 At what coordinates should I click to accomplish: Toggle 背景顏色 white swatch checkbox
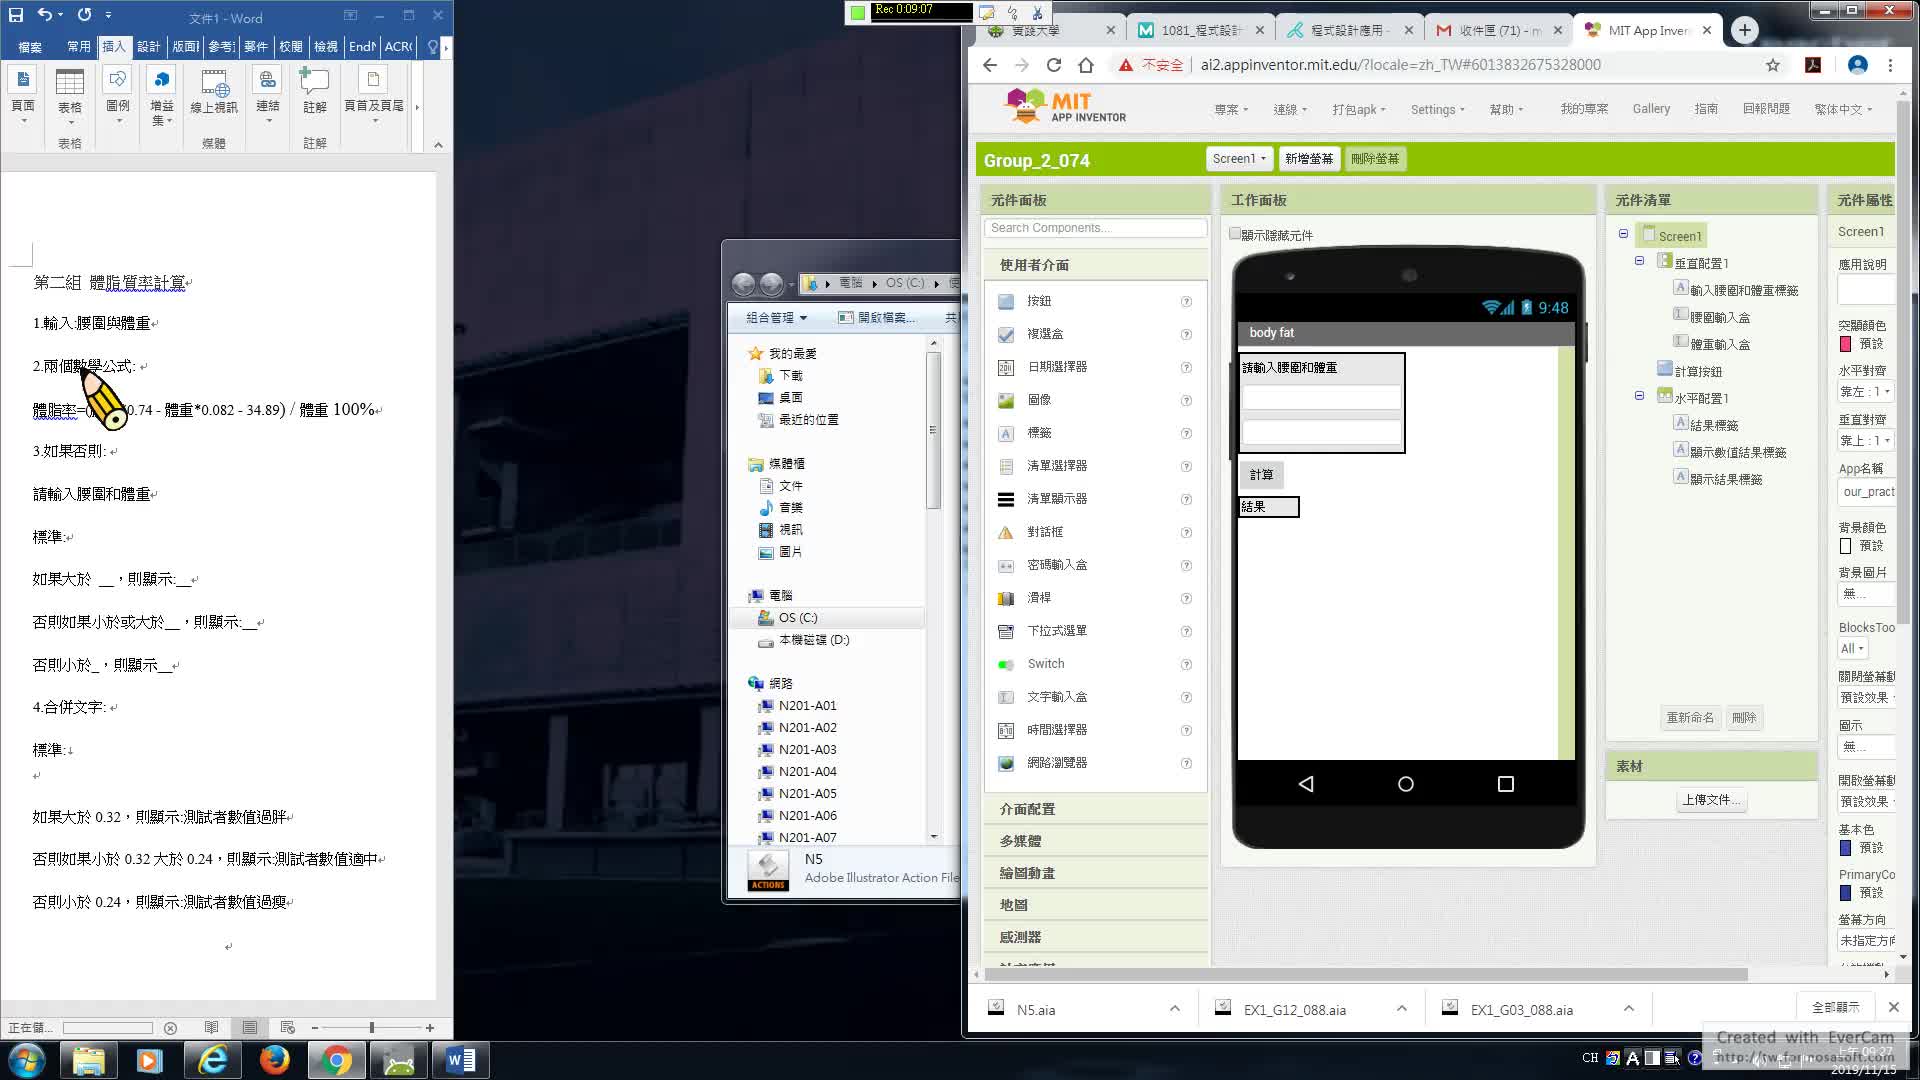point(1846,546)
